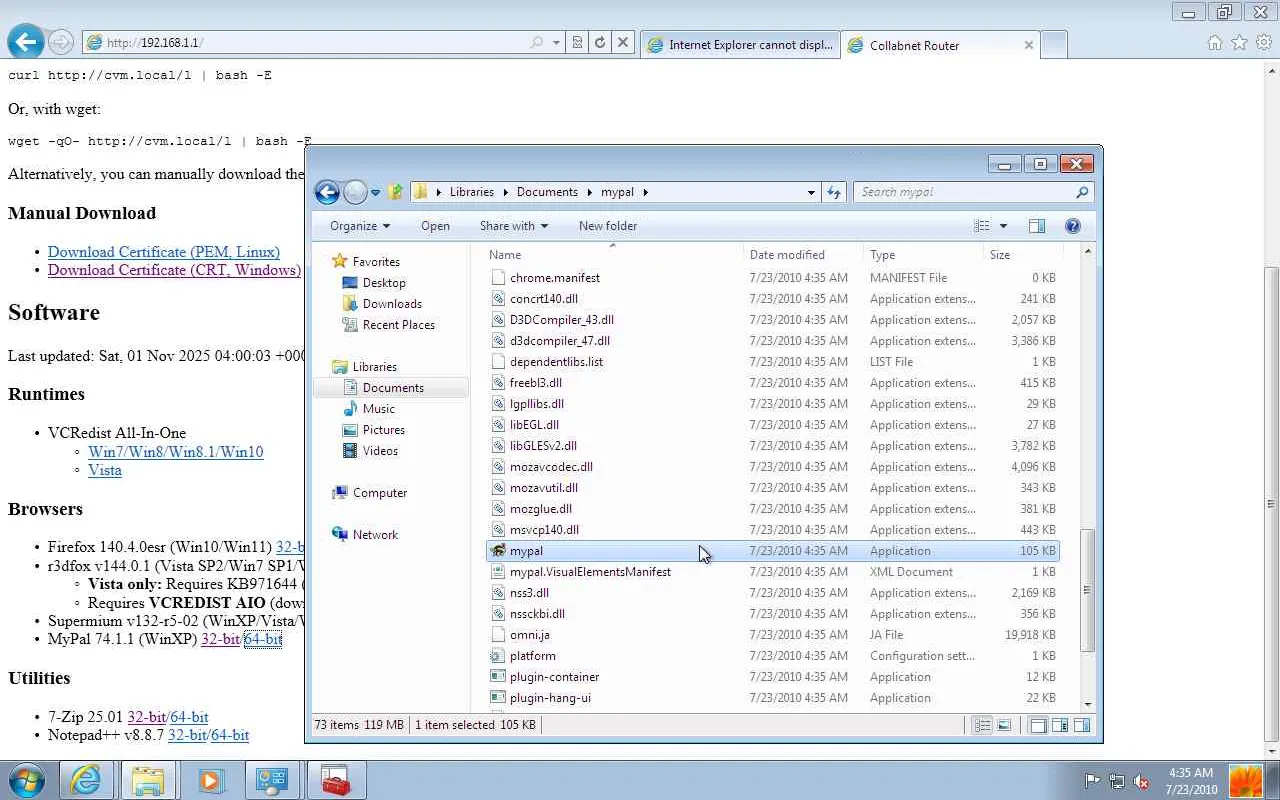
Task: Go back in the mypal Explorer window
Action: click(x=327, y=192)
